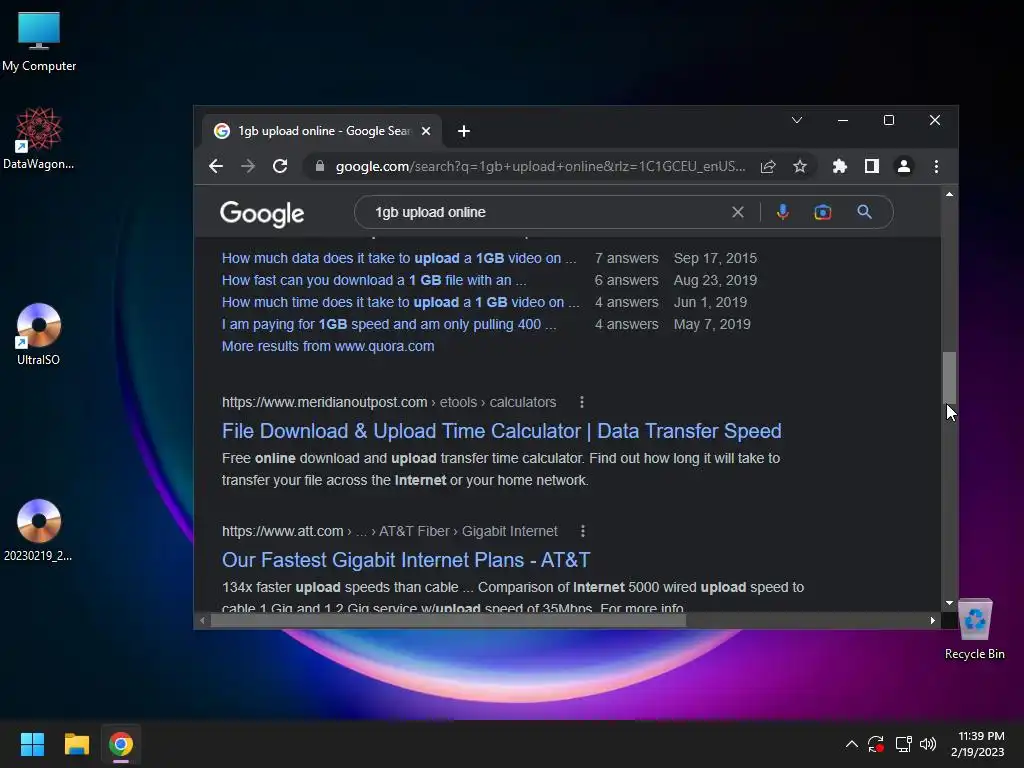Select the 20230219_2 disc image file
Viewport: 1024px width, 768px height.
[x=39, y=530]
